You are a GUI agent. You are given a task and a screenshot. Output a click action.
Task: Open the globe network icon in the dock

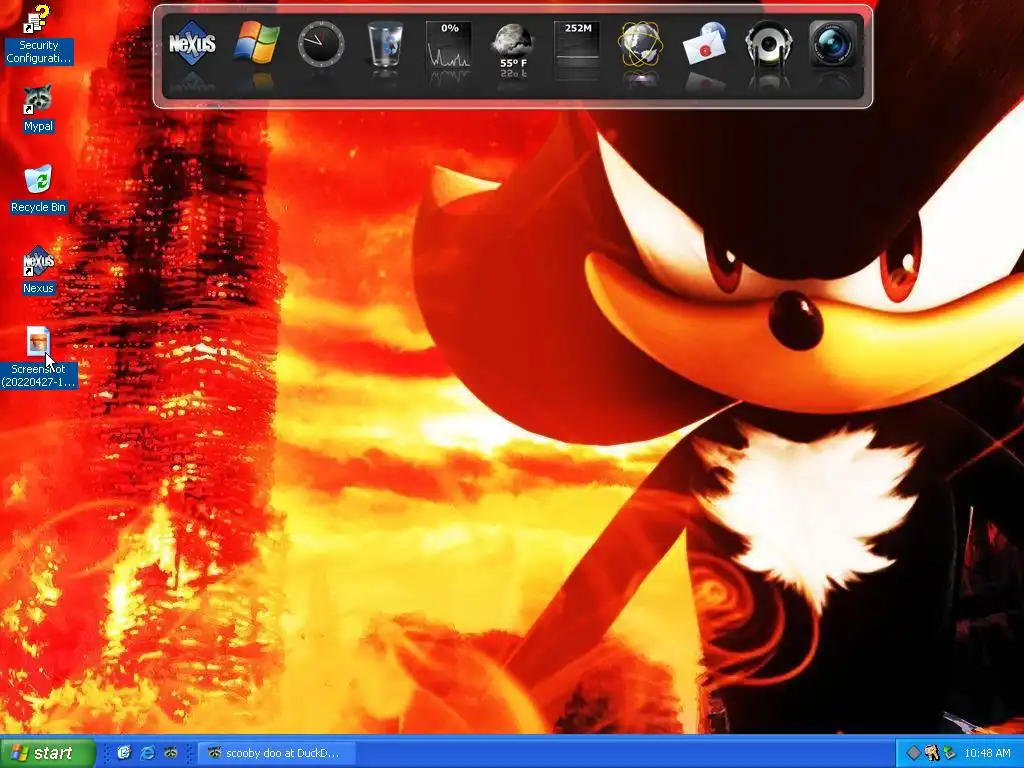coord(641,43)
